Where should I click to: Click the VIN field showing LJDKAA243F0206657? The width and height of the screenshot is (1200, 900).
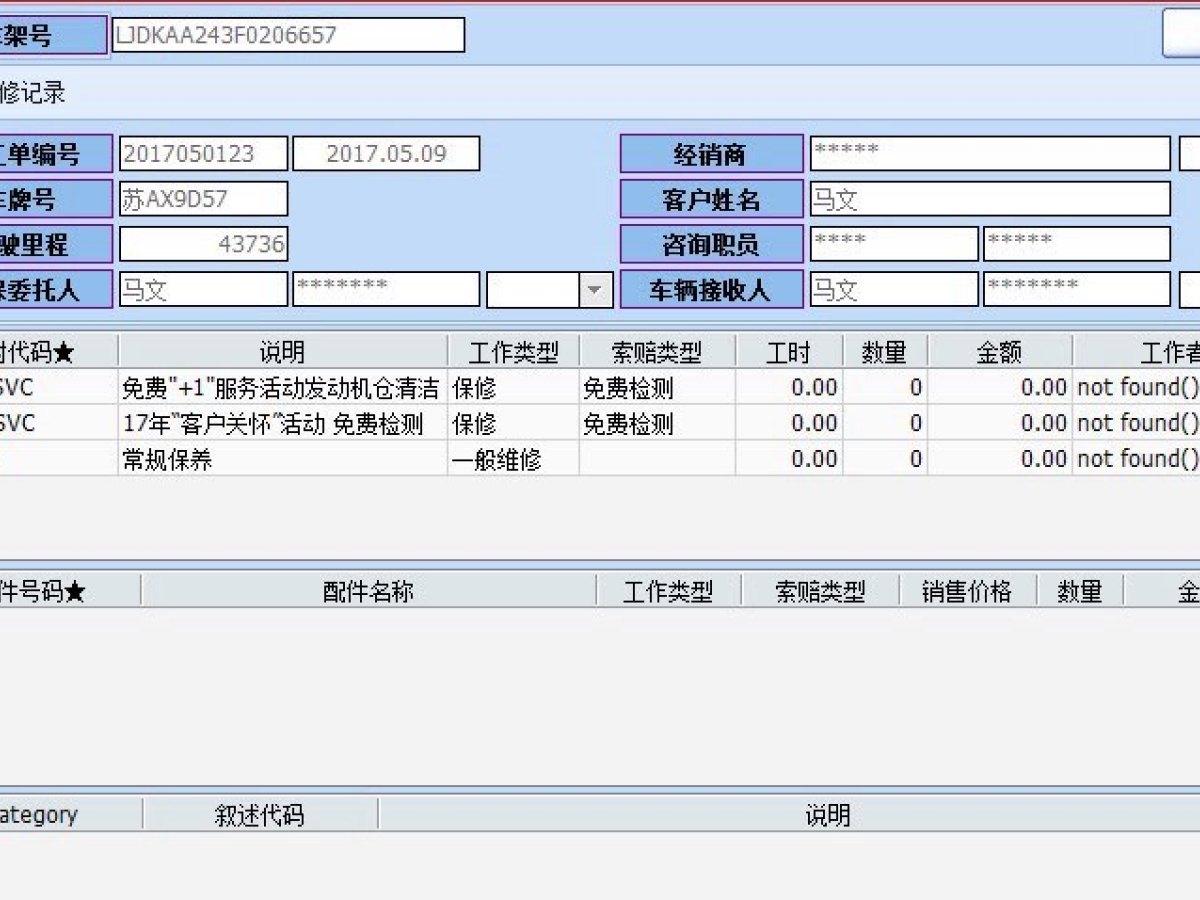pyautogui.click(x=288, y=35)
